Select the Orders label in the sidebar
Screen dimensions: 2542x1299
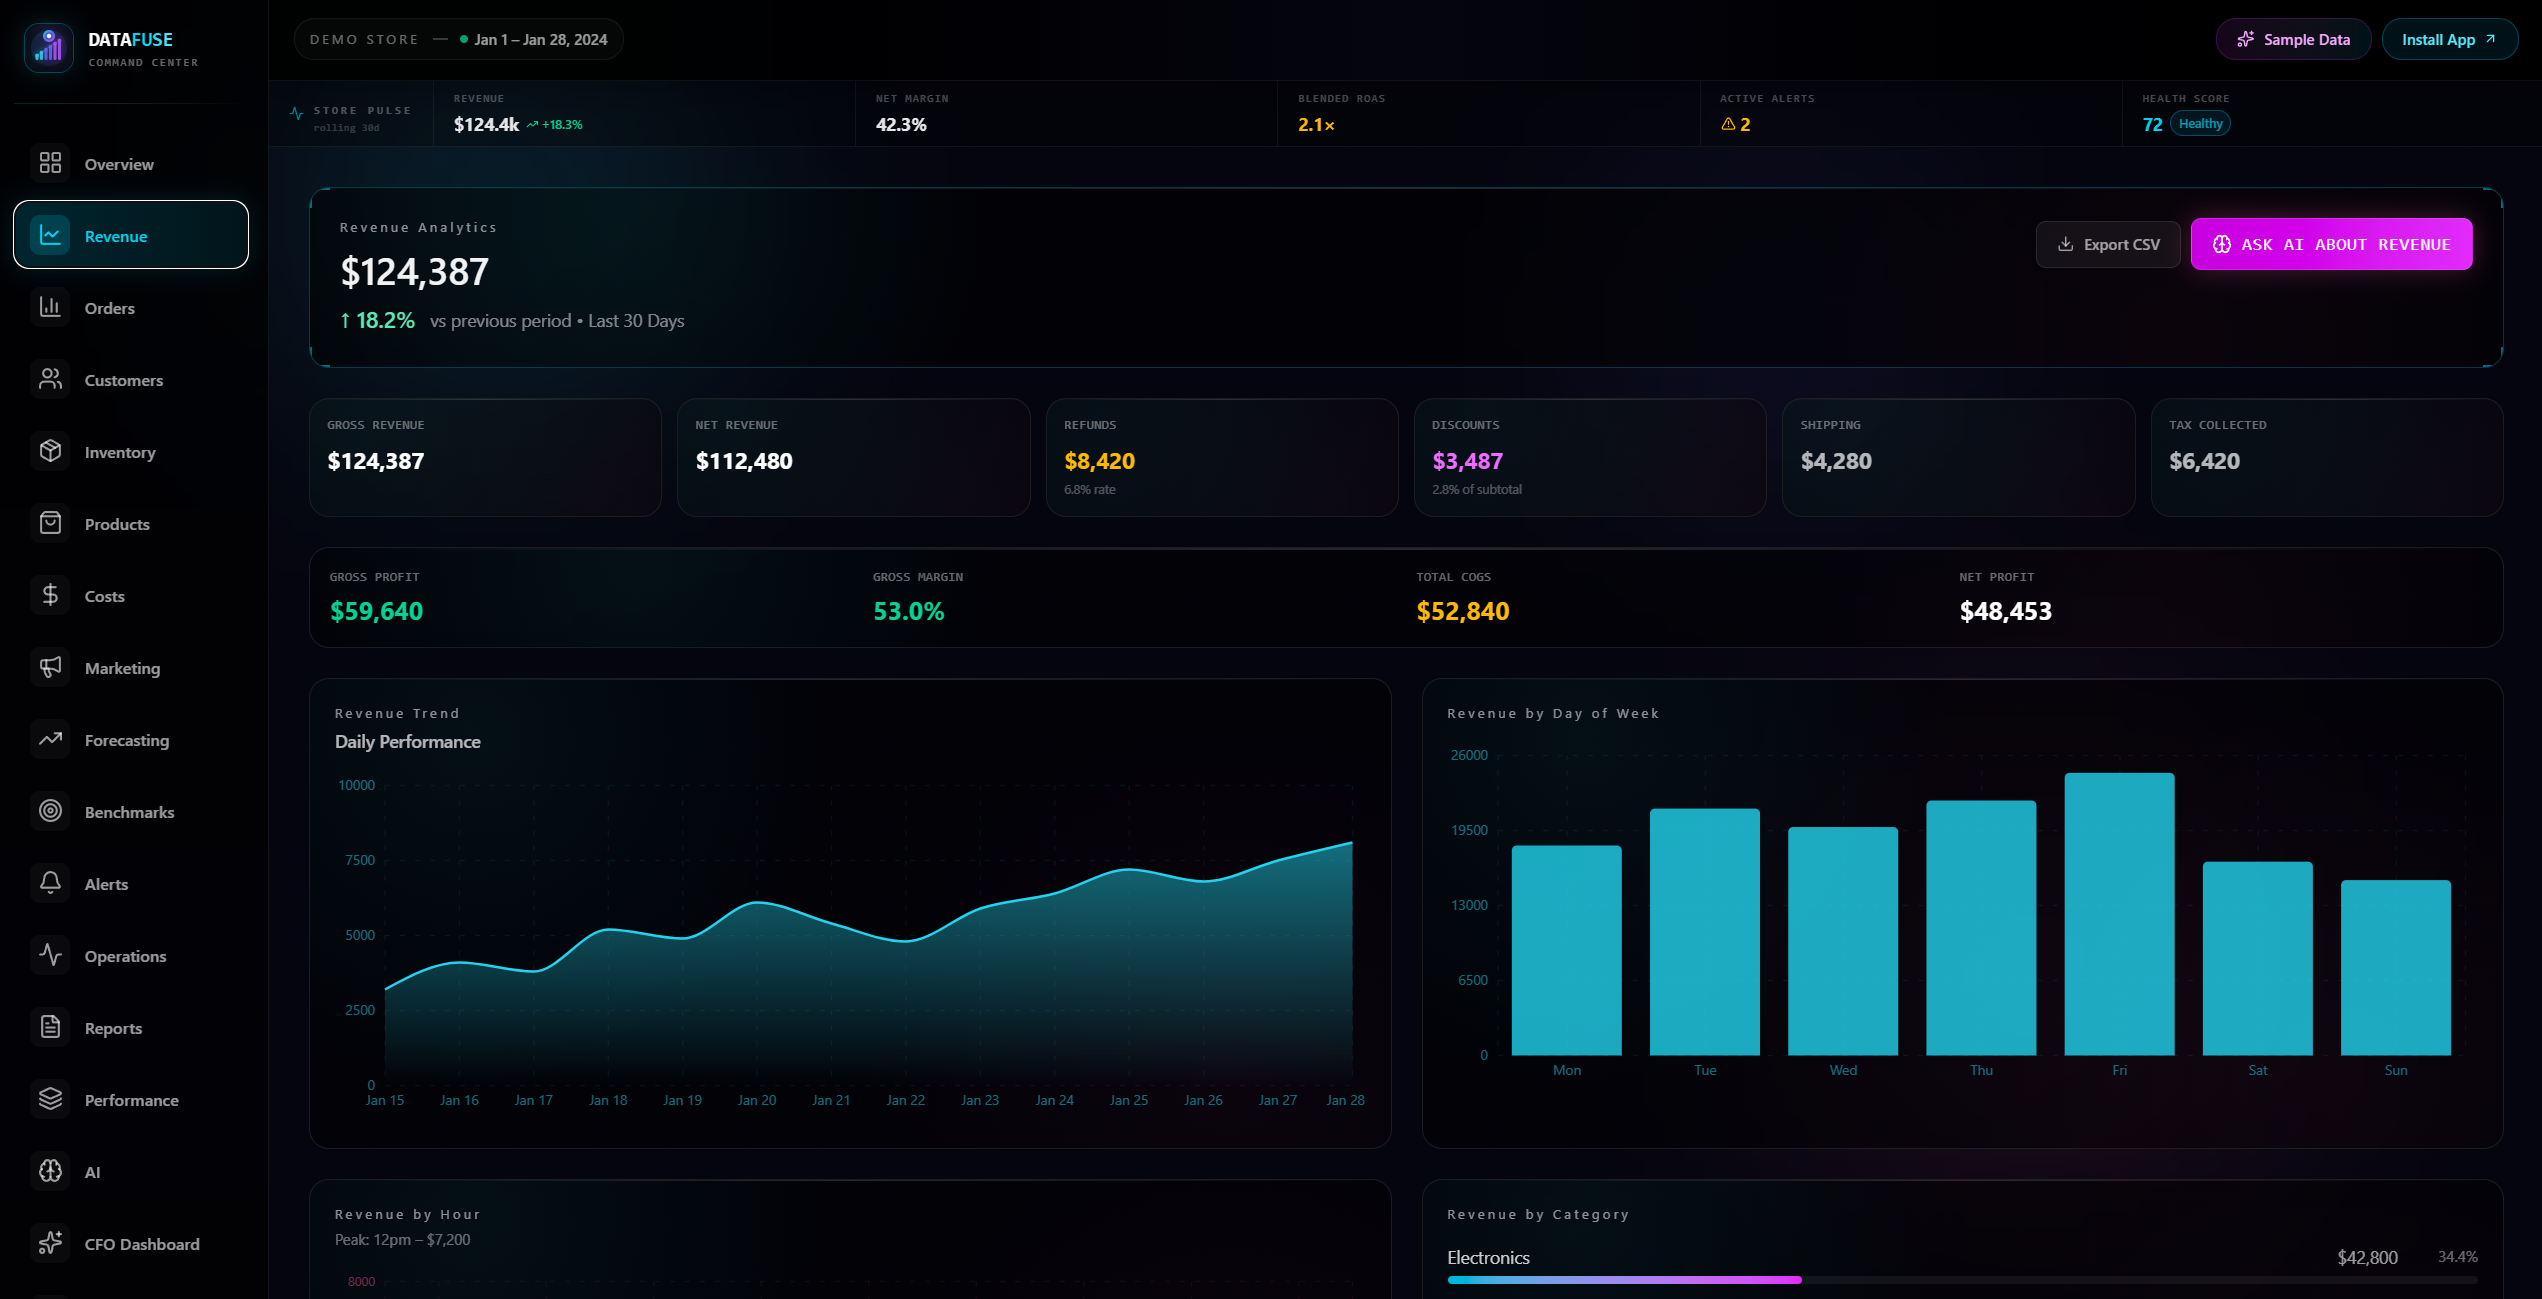[110, 308]
